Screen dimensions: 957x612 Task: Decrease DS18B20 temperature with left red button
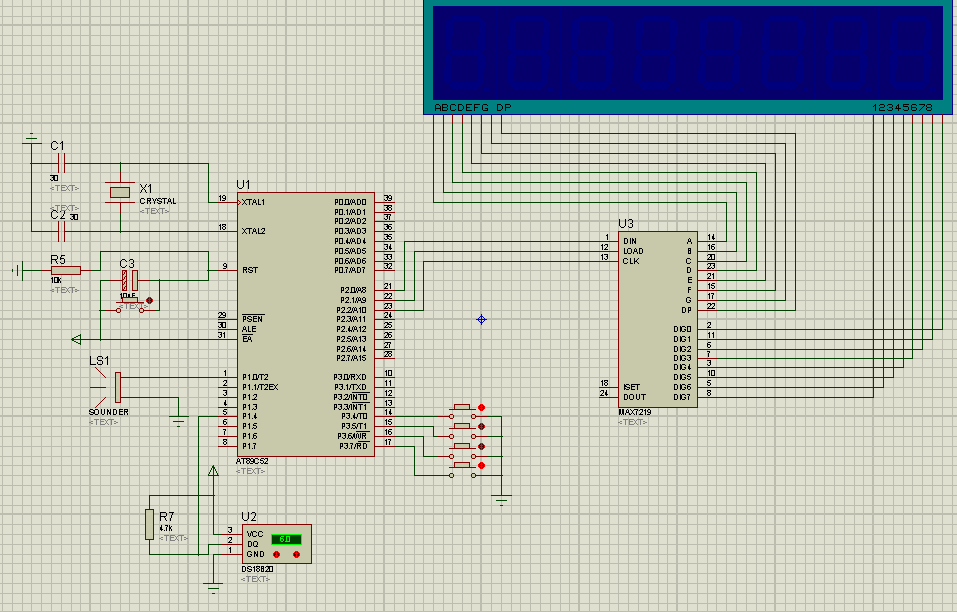[276, 555]
